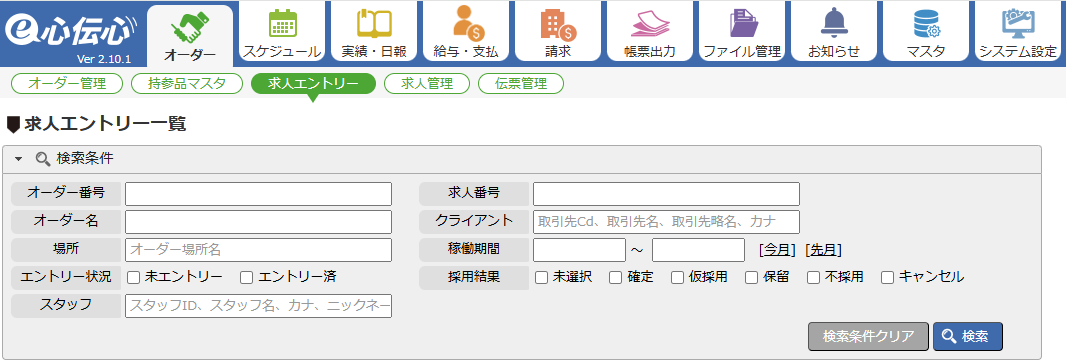
Task: Switch to オーダー管理 sub-tab
Action: click(67, 84)
